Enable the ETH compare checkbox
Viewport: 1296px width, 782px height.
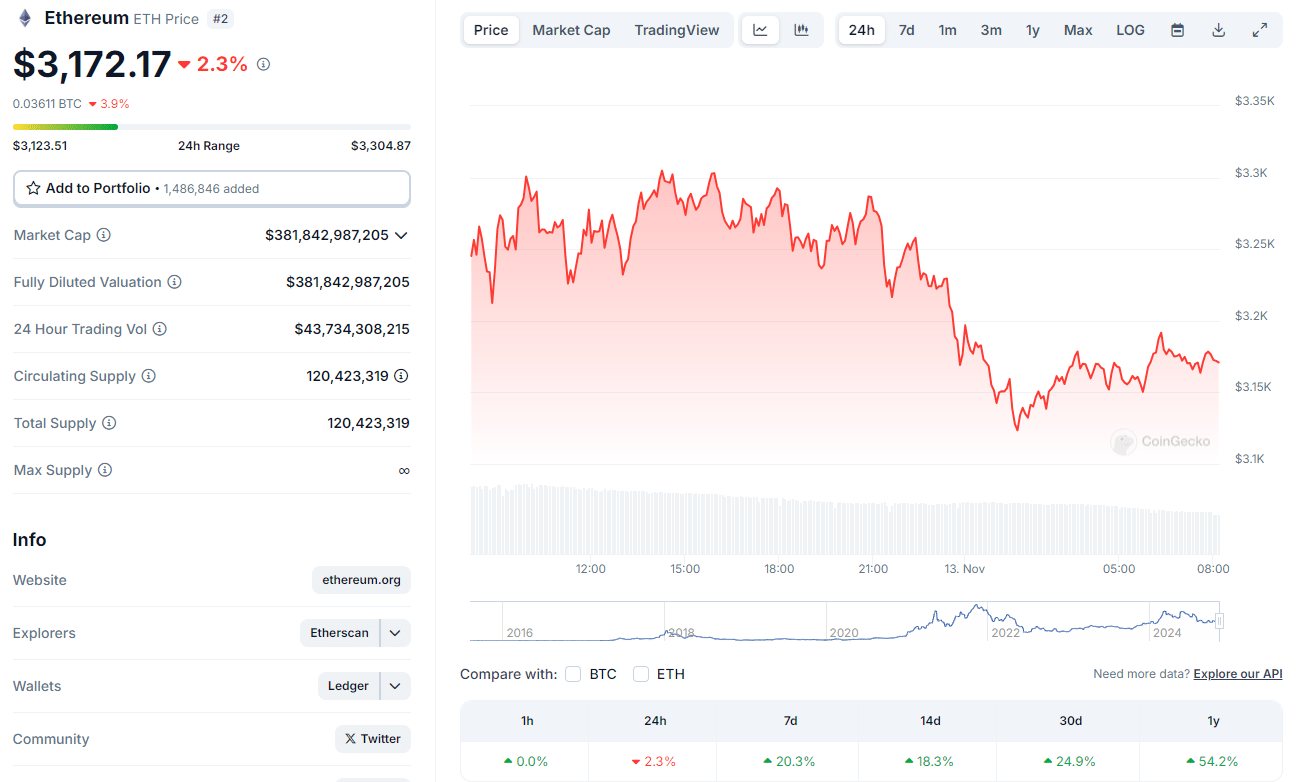pyautogui.click(x=640, y=673)
